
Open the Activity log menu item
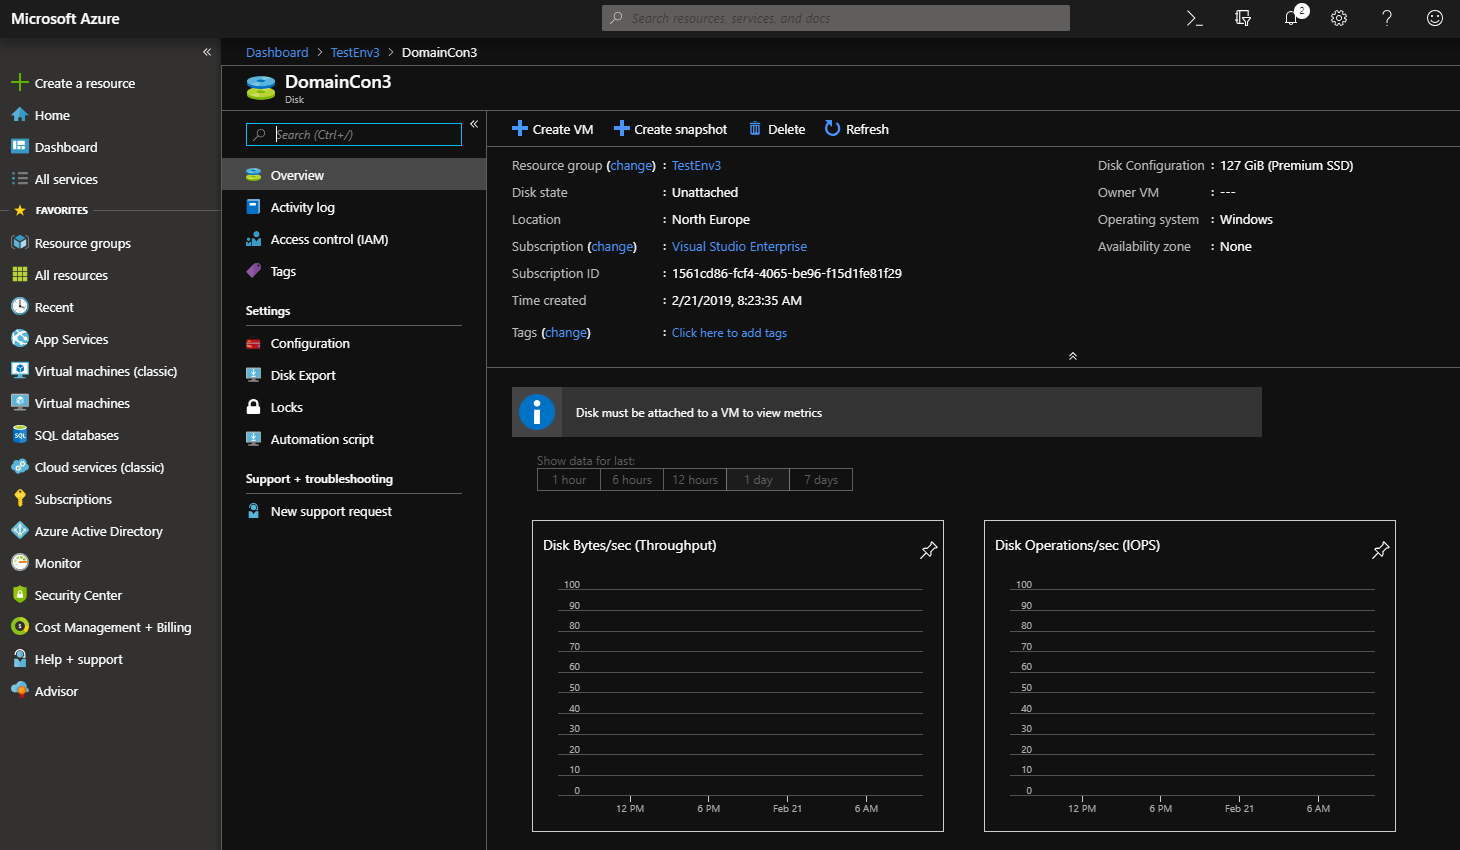tap(354, 207)
